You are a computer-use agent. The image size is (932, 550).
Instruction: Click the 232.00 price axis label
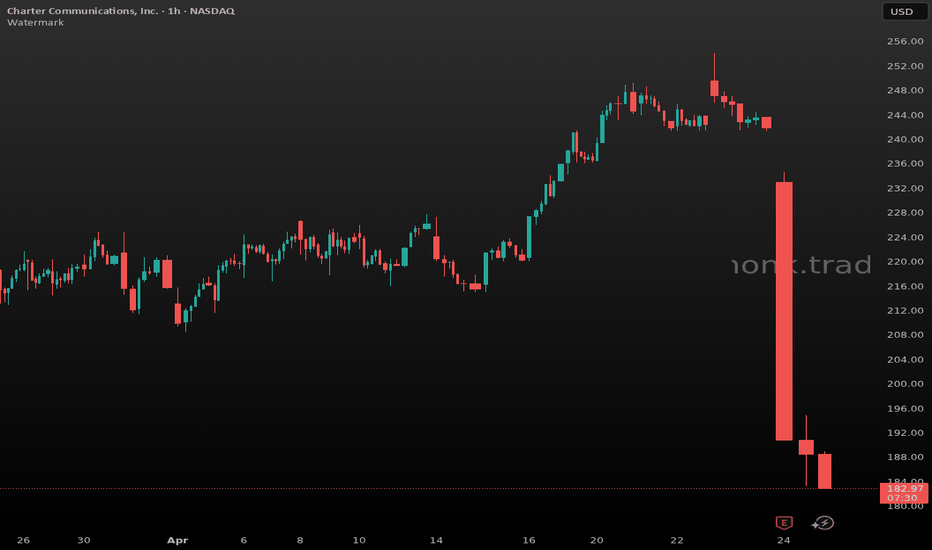pyautogui.click(x=905, y=188)
